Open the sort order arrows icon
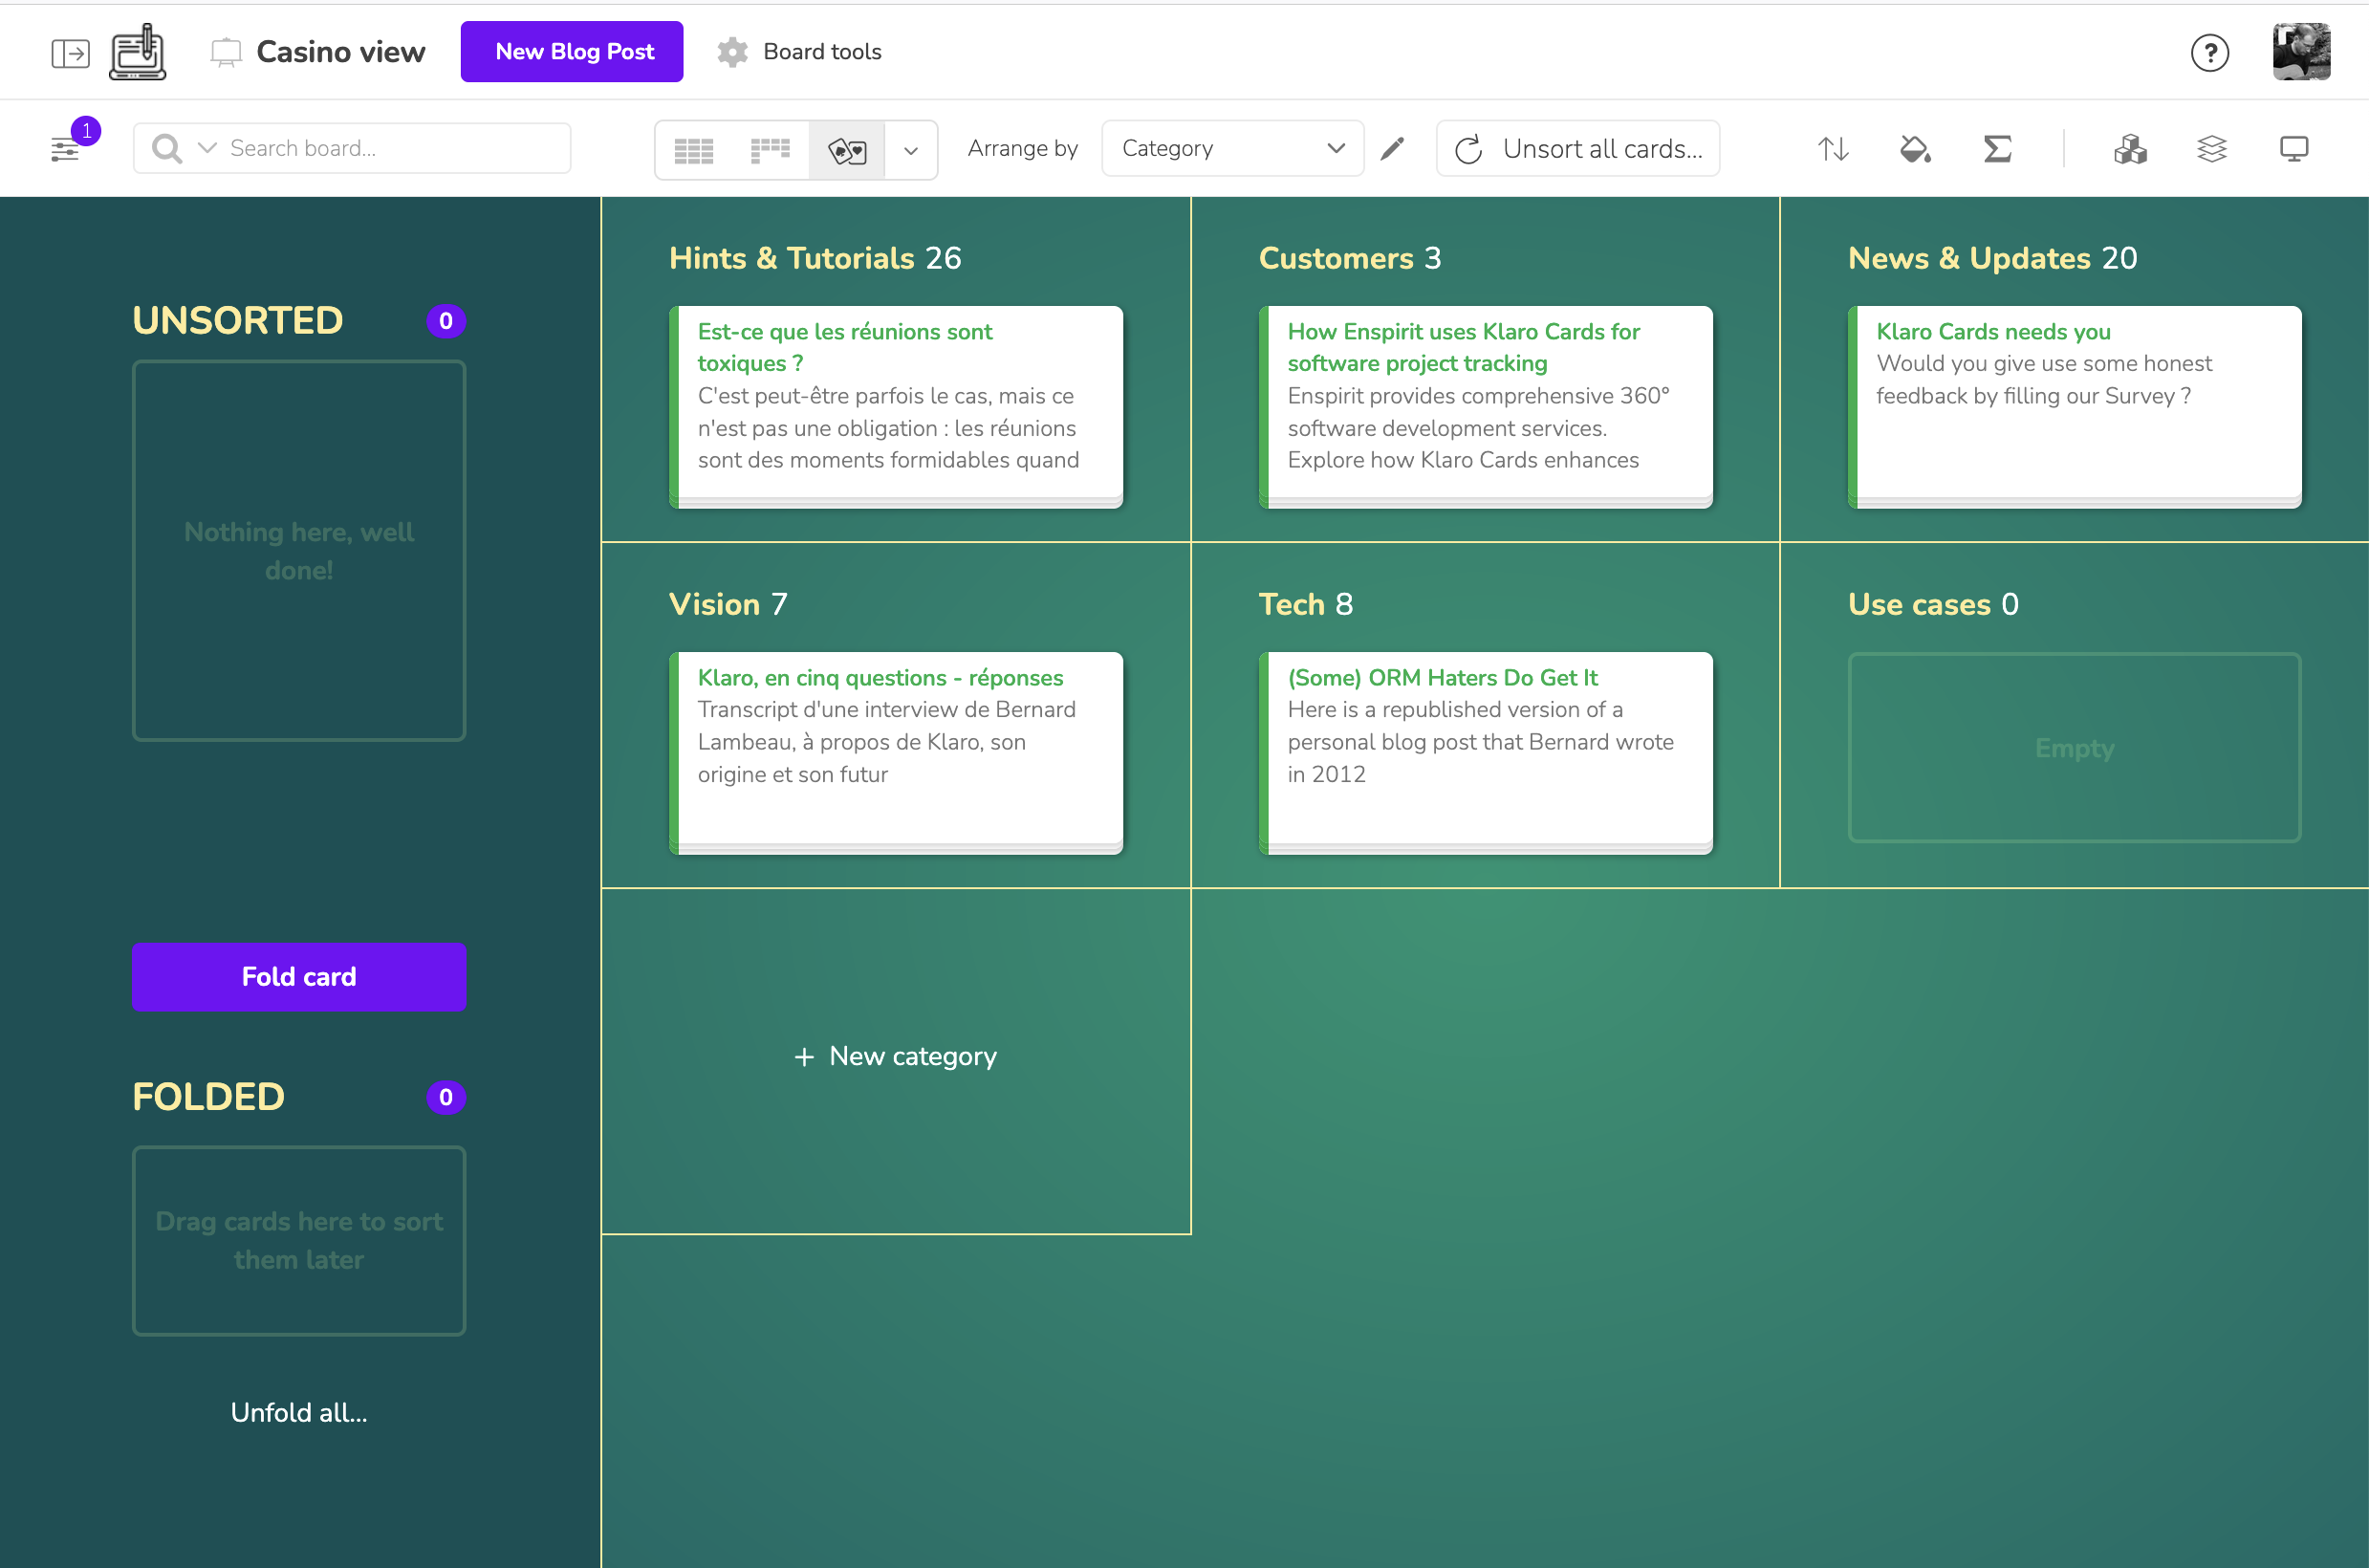The width and height of the screenshot is (2369, 1568). 1832,149
